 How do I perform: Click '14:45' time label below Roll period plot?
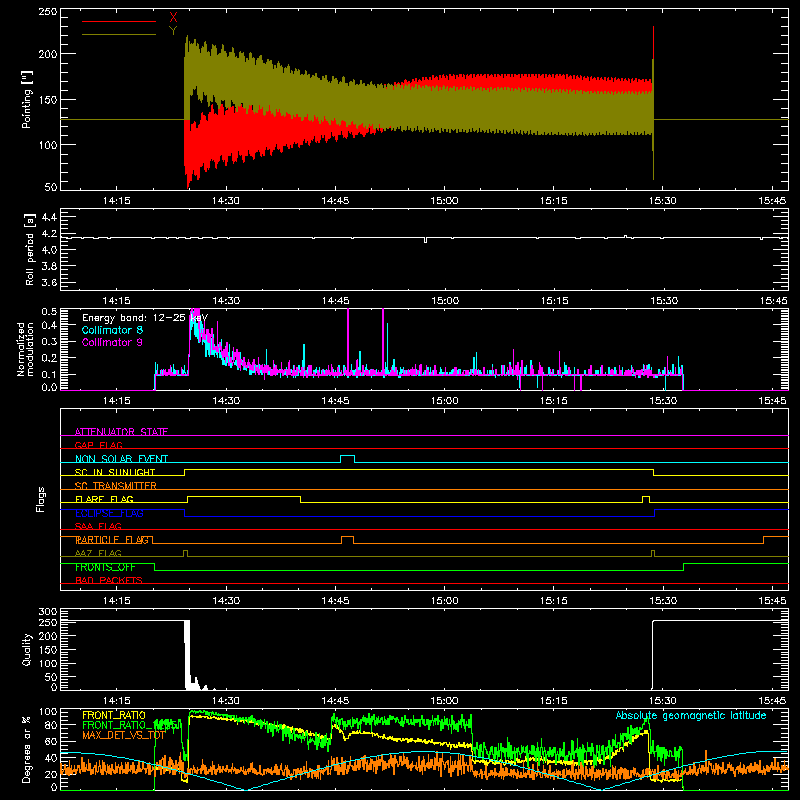(335, 301)
